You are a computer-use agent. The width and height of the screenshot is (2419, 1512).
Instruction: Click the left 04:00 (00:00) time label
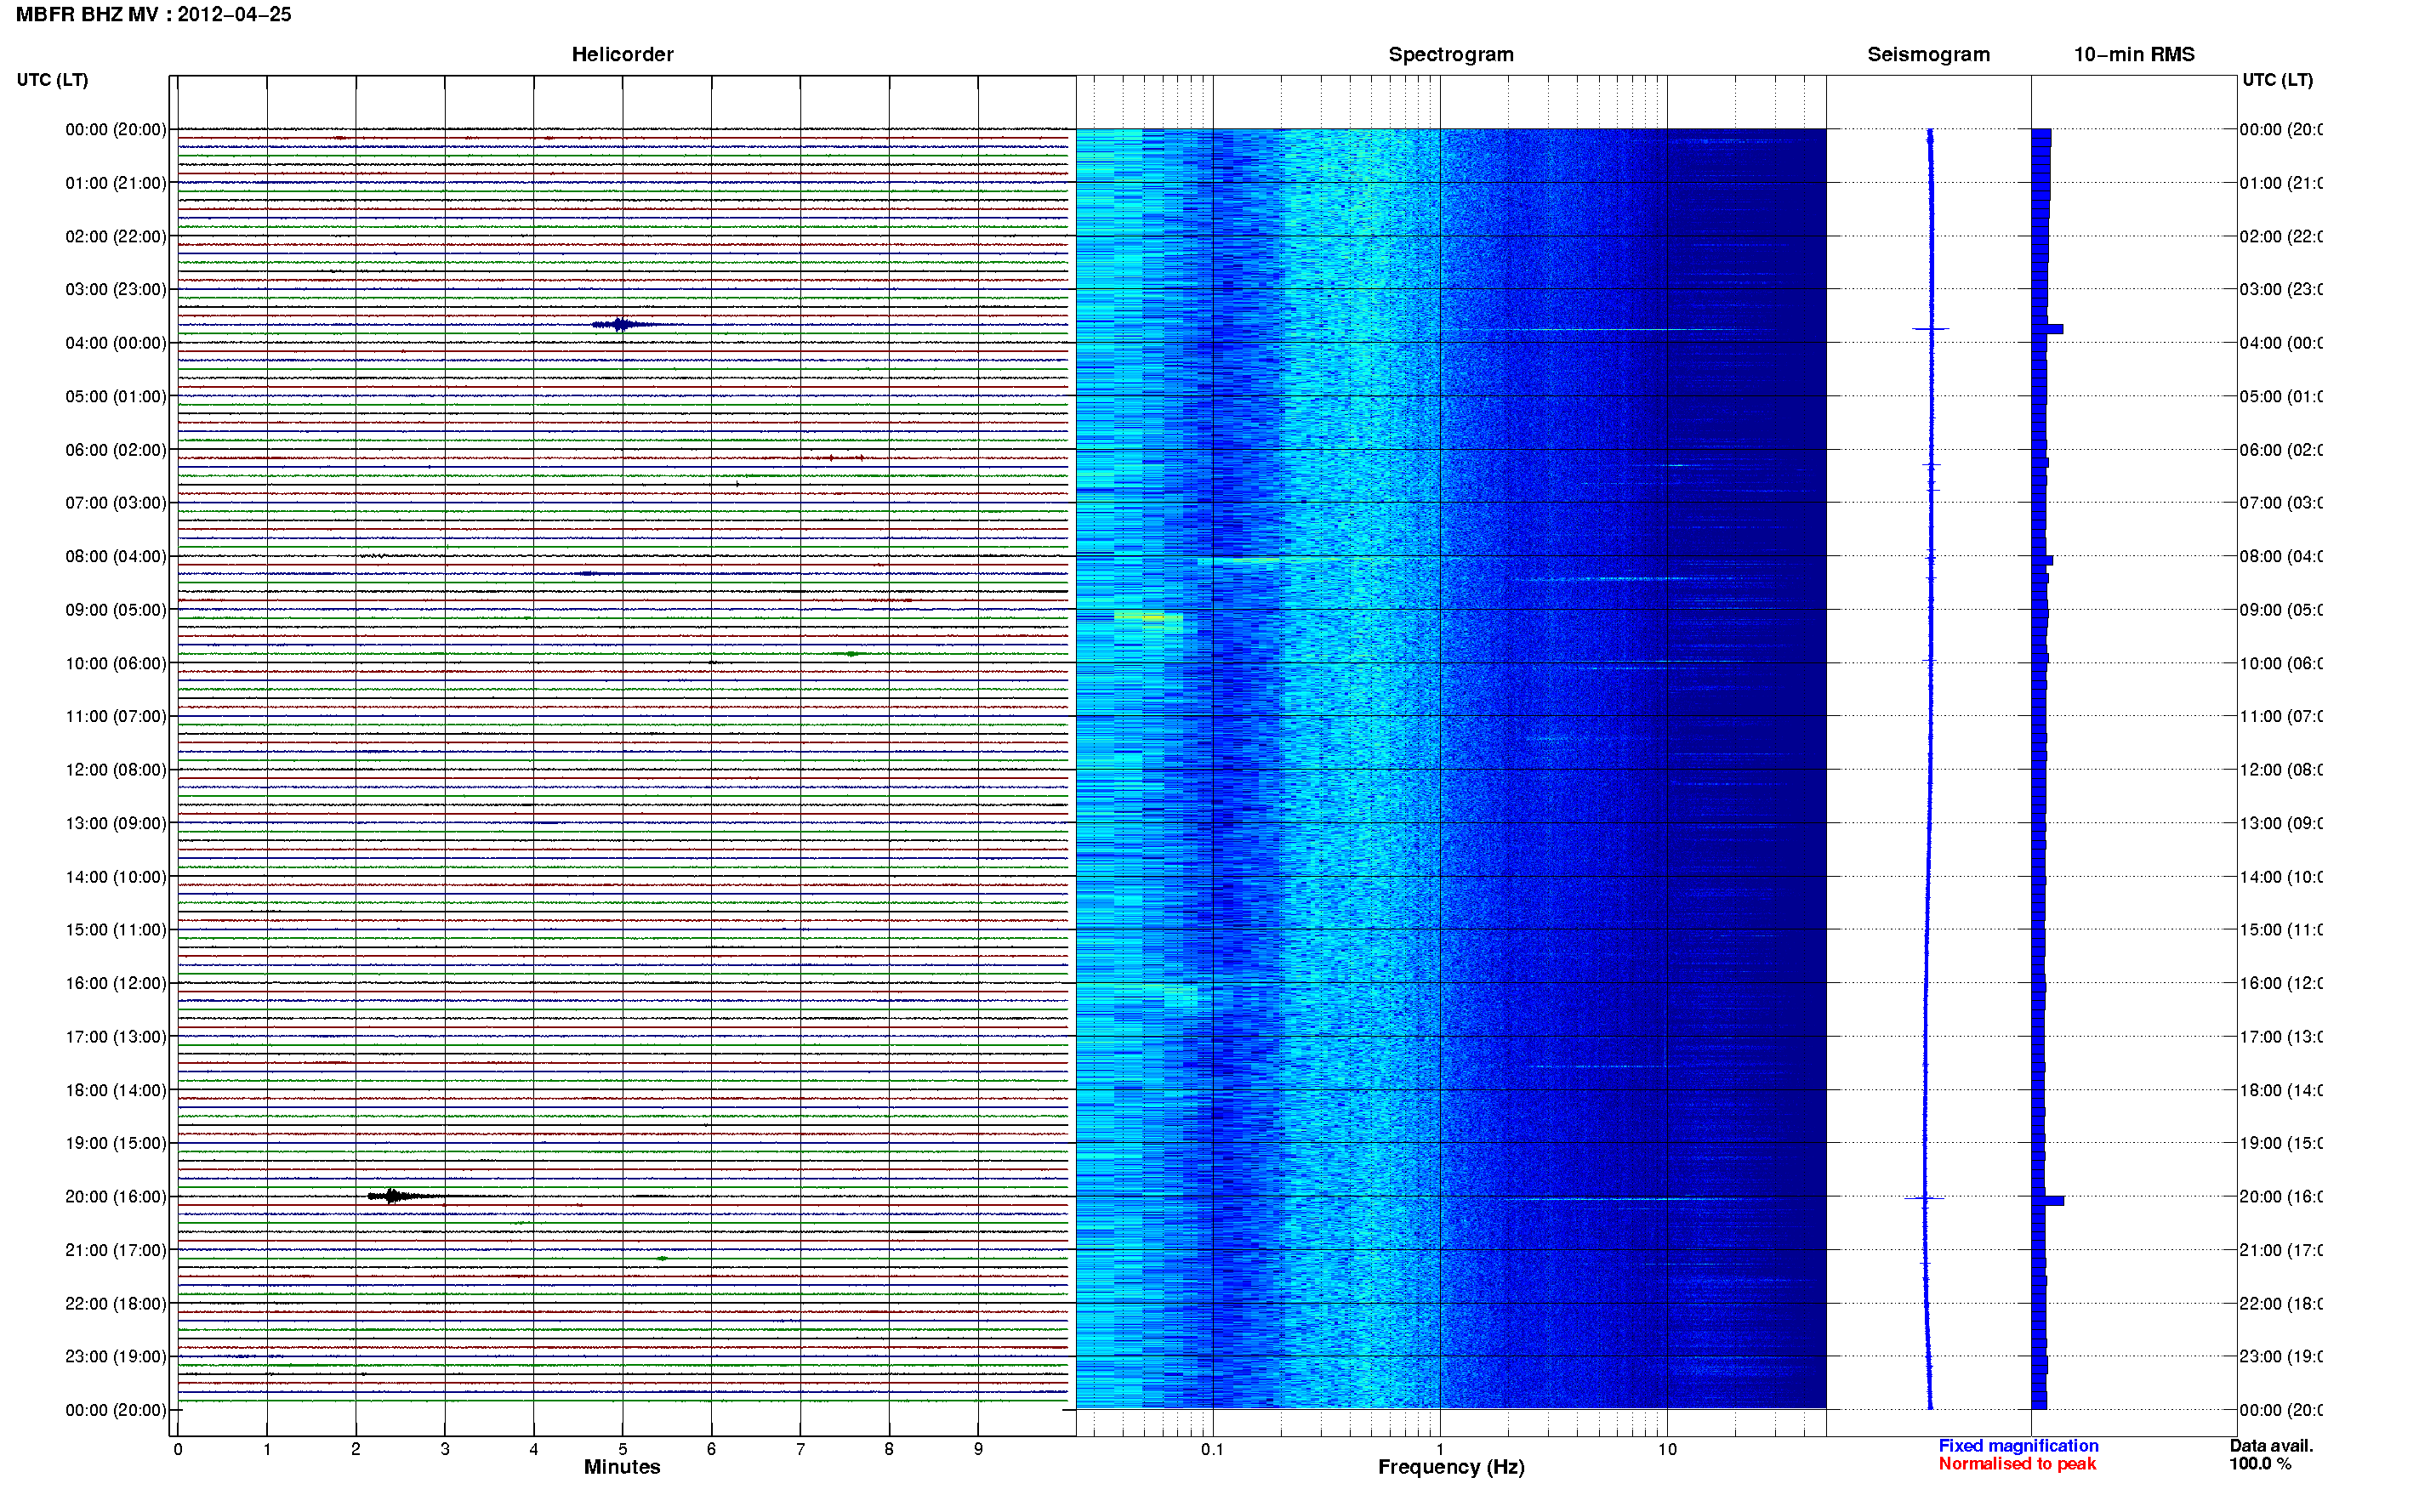pos(116,343)
